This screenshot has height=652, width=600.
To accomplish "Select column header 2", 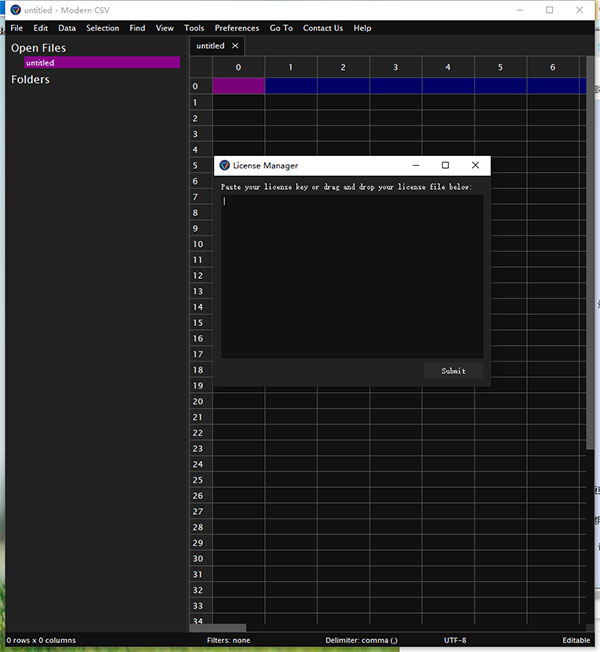I will (343, 67).
